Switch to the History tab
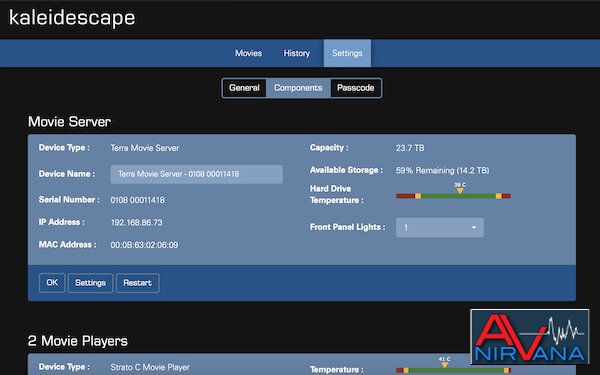The image size is (600, 375). (x=297, y=53)
